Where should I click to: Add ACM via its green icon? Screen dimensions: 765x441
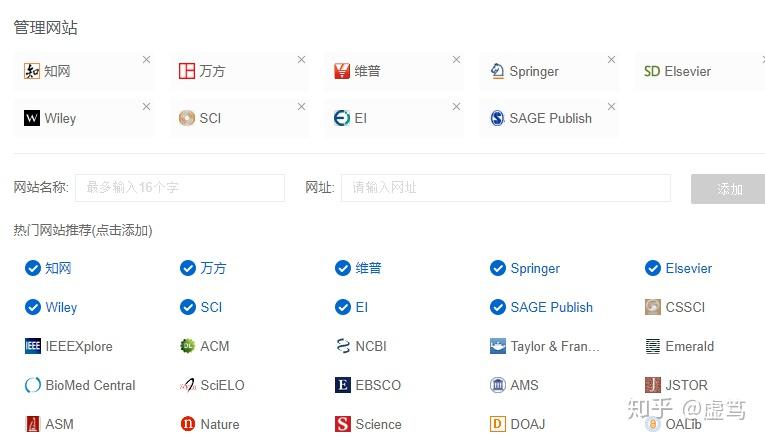point(188,346)
